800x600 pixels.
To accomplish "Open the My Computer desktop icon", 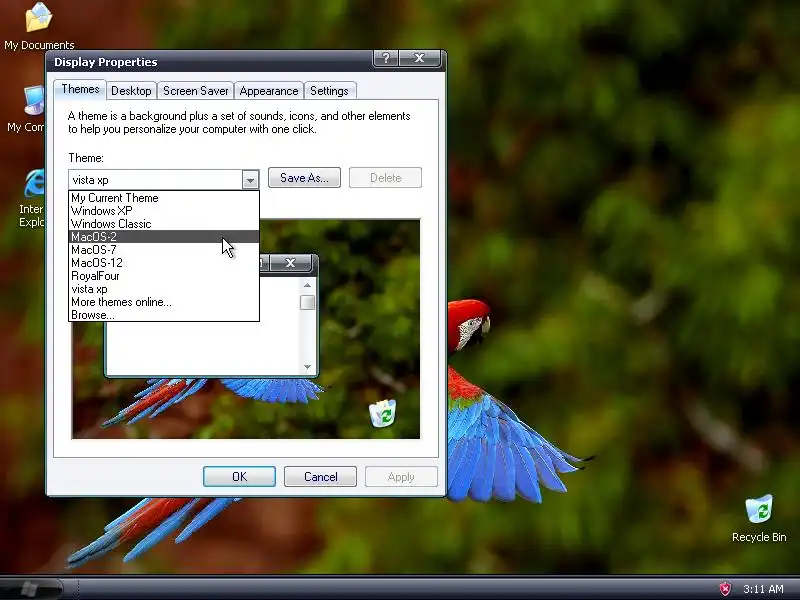I will pyautogui.click(x=24, y=110).
